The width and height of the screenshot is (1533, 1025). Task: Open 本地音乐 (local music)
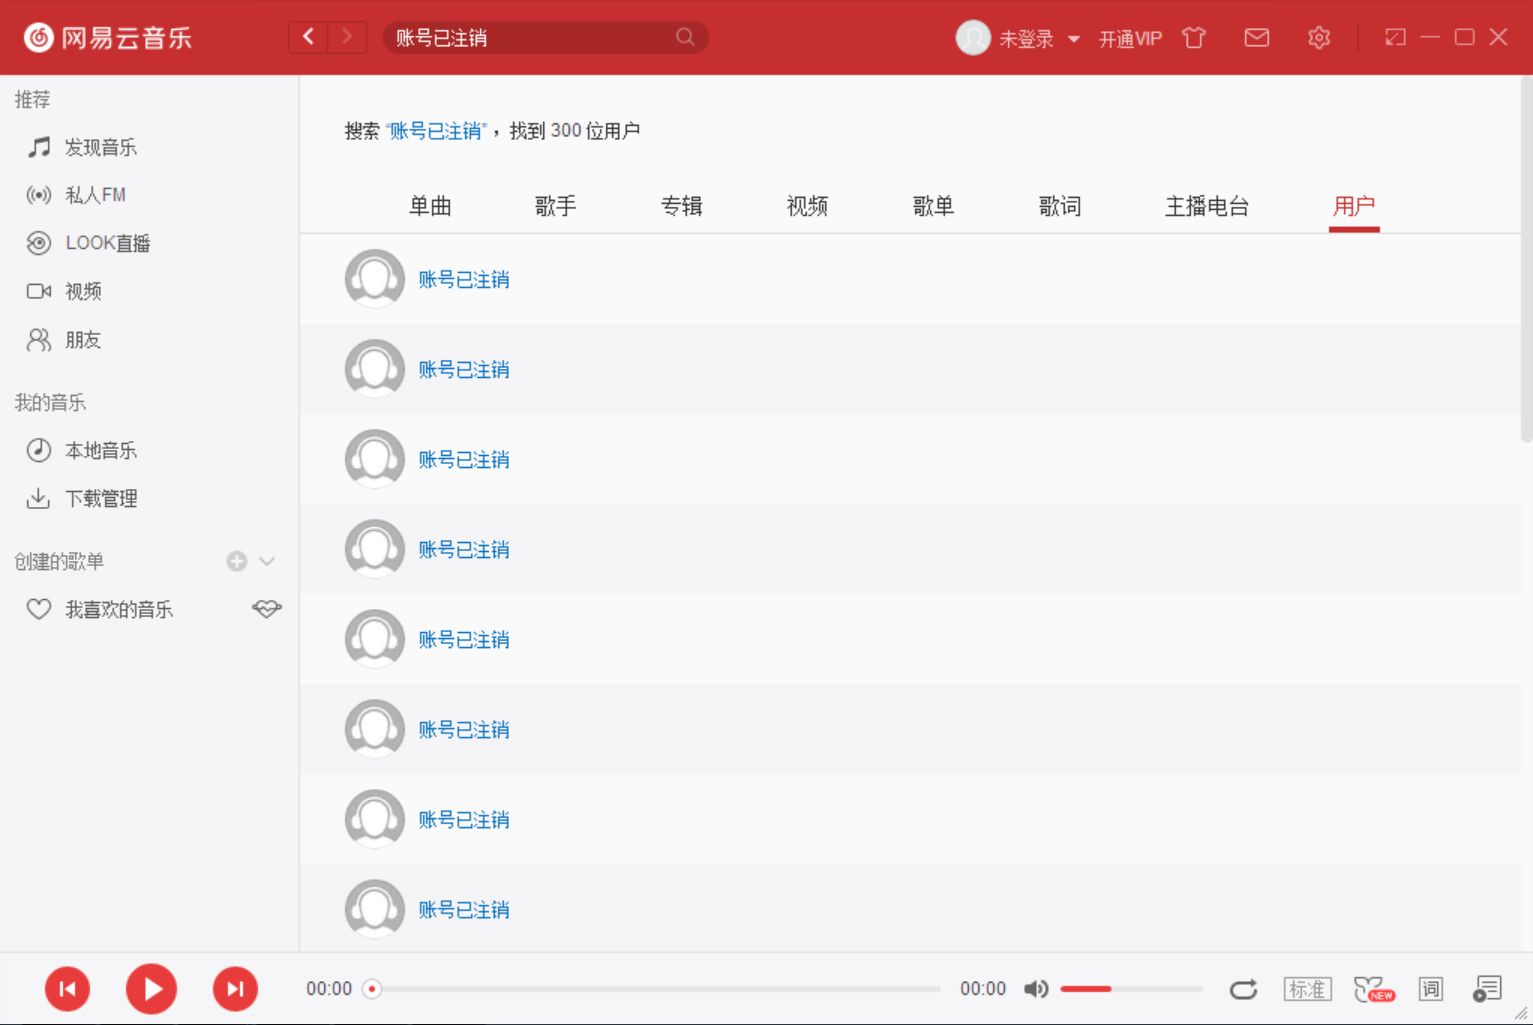point(101,450)
